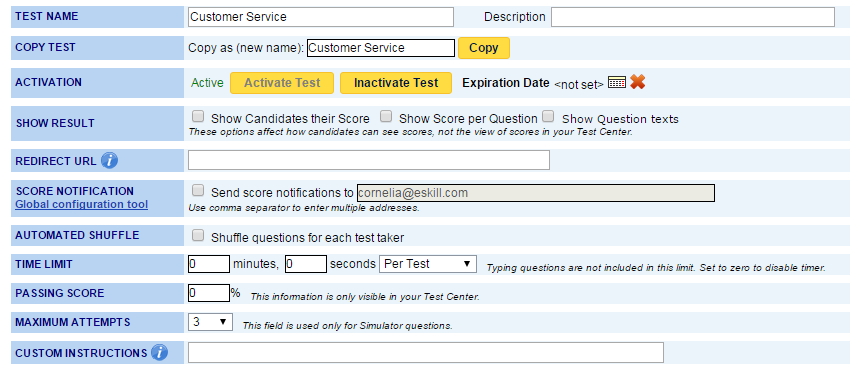Click the Custom Instructions info icon
The width and height of the screenshot is (861, 378).
[x=159, y=352]
